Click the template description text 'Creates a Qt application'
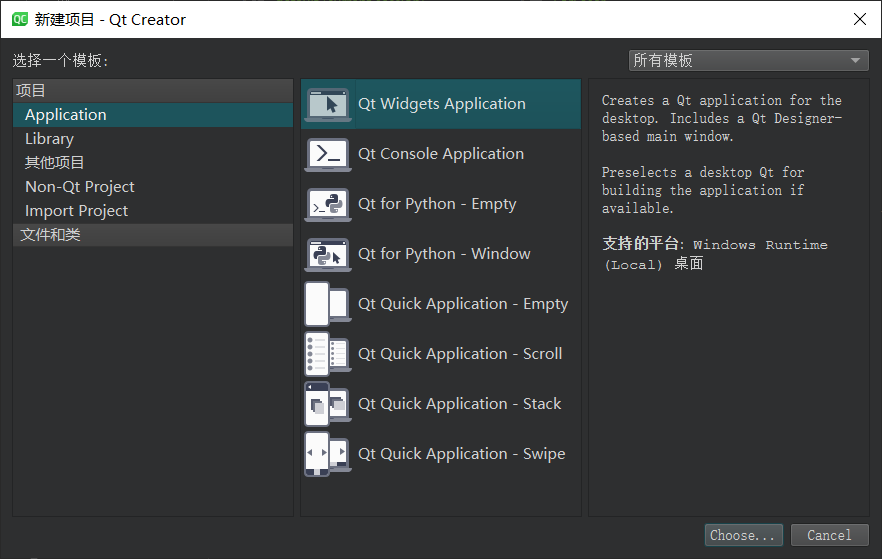This screenshot has height=559, width=882. tap(722, 118)
